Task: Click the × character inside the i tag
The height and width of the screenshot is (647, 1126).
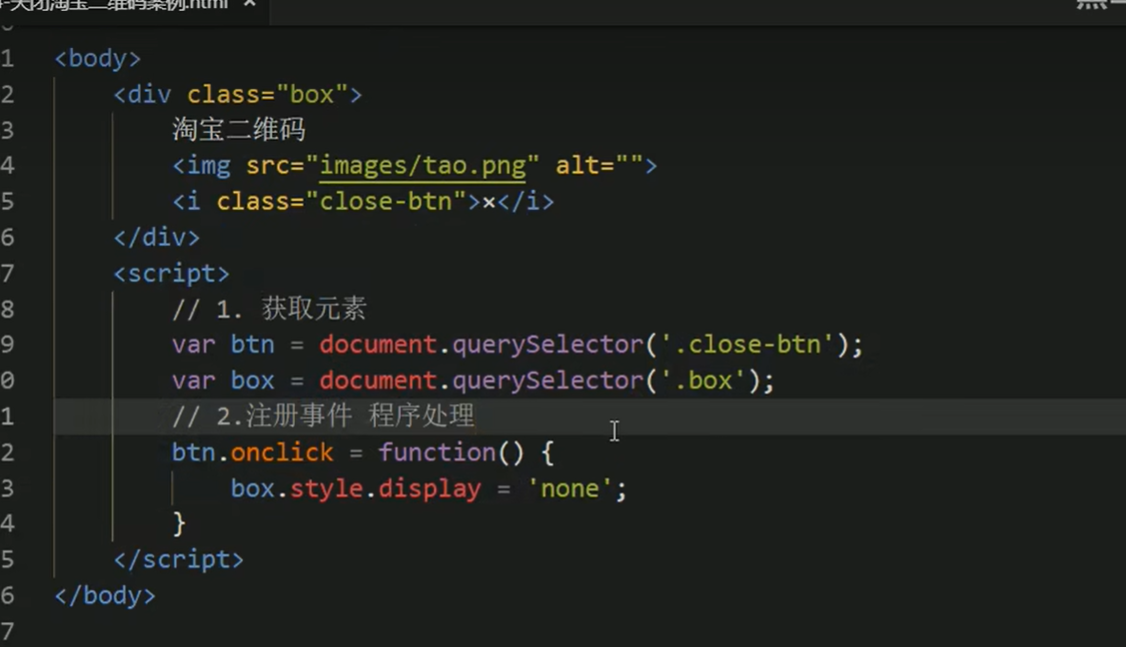Action: point(489,203)
